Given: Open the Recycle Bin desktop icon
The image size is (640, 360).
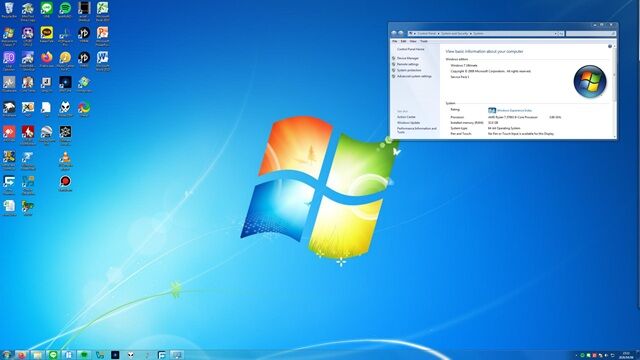Looking at the screenshot, I should [9, 10].
